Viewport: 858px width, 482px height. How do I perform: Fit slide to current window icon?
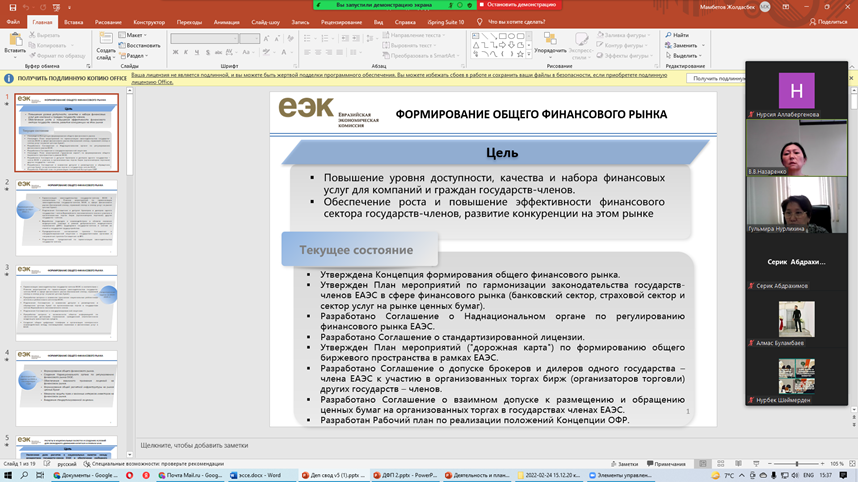(x=852, y=463)
